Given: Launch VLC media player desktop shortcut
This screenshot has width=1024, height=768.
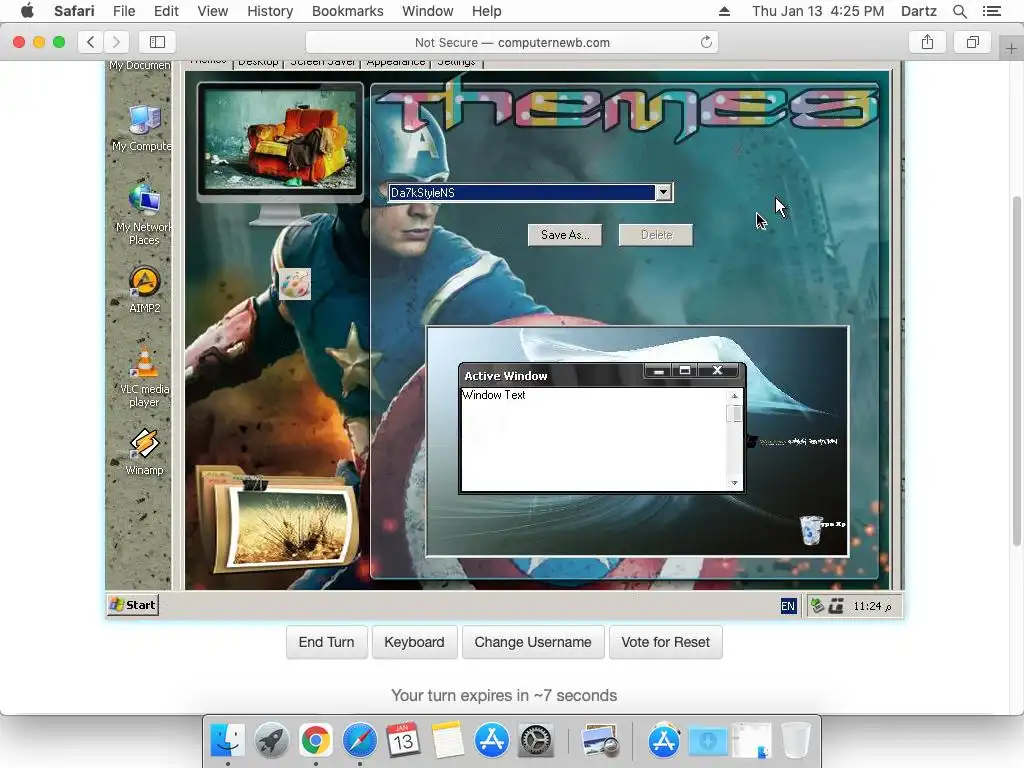Looking at the screenshot, I should [x=144, y=376].
